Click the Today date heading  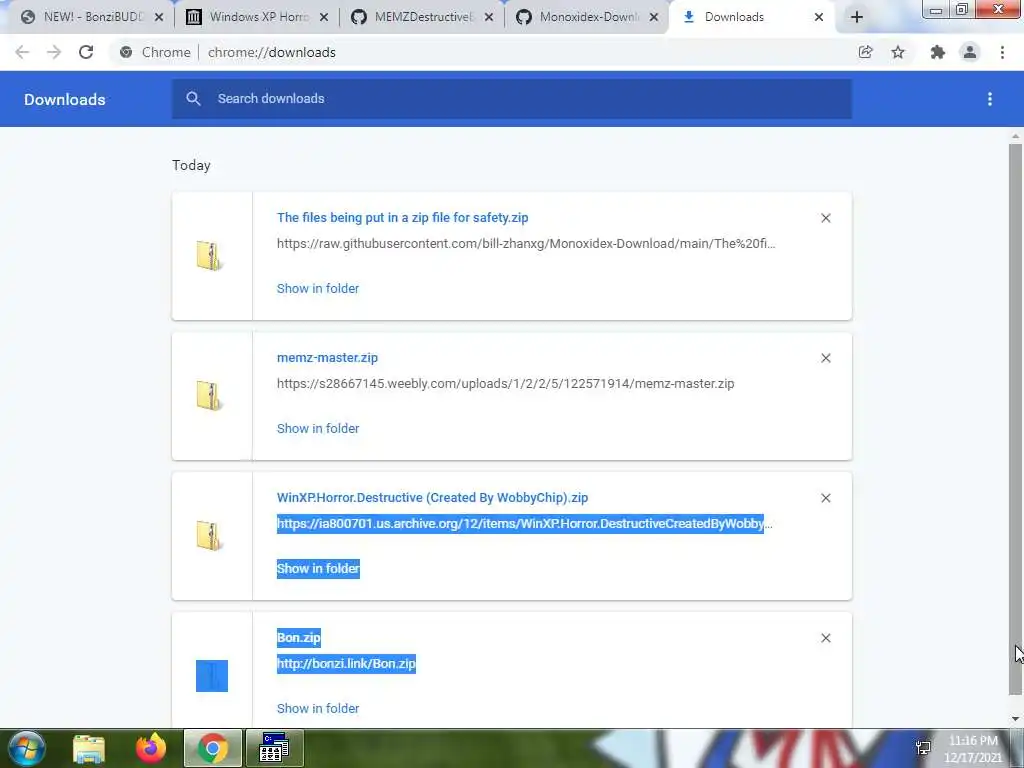[191, 165]
